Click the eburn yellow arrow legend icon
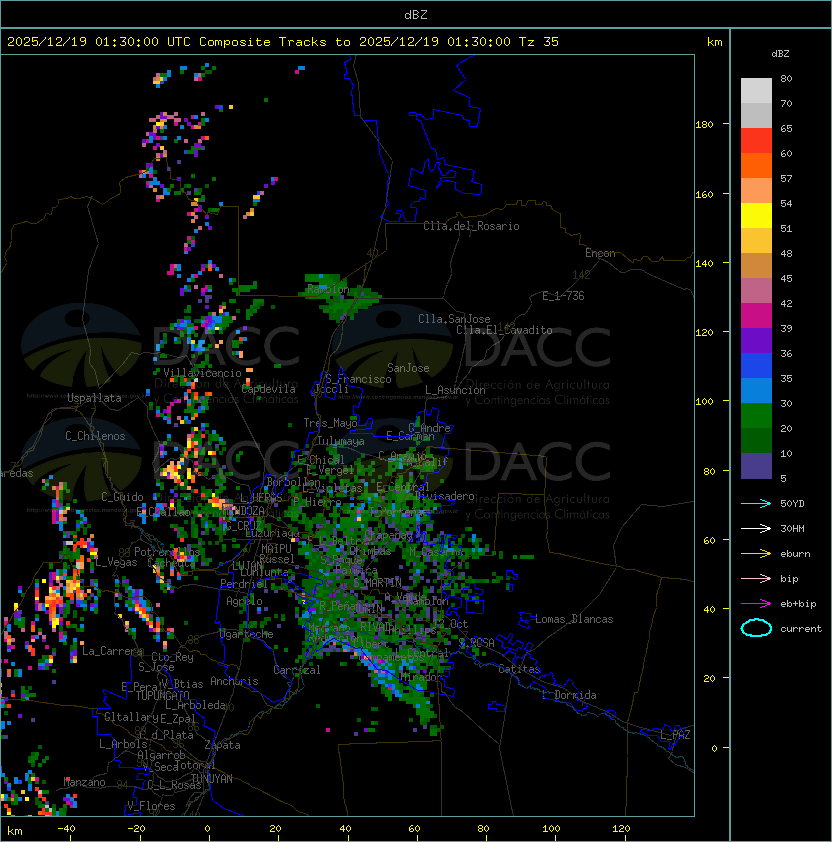The width and height of the screenshot is (832, 842). [756, 554]
